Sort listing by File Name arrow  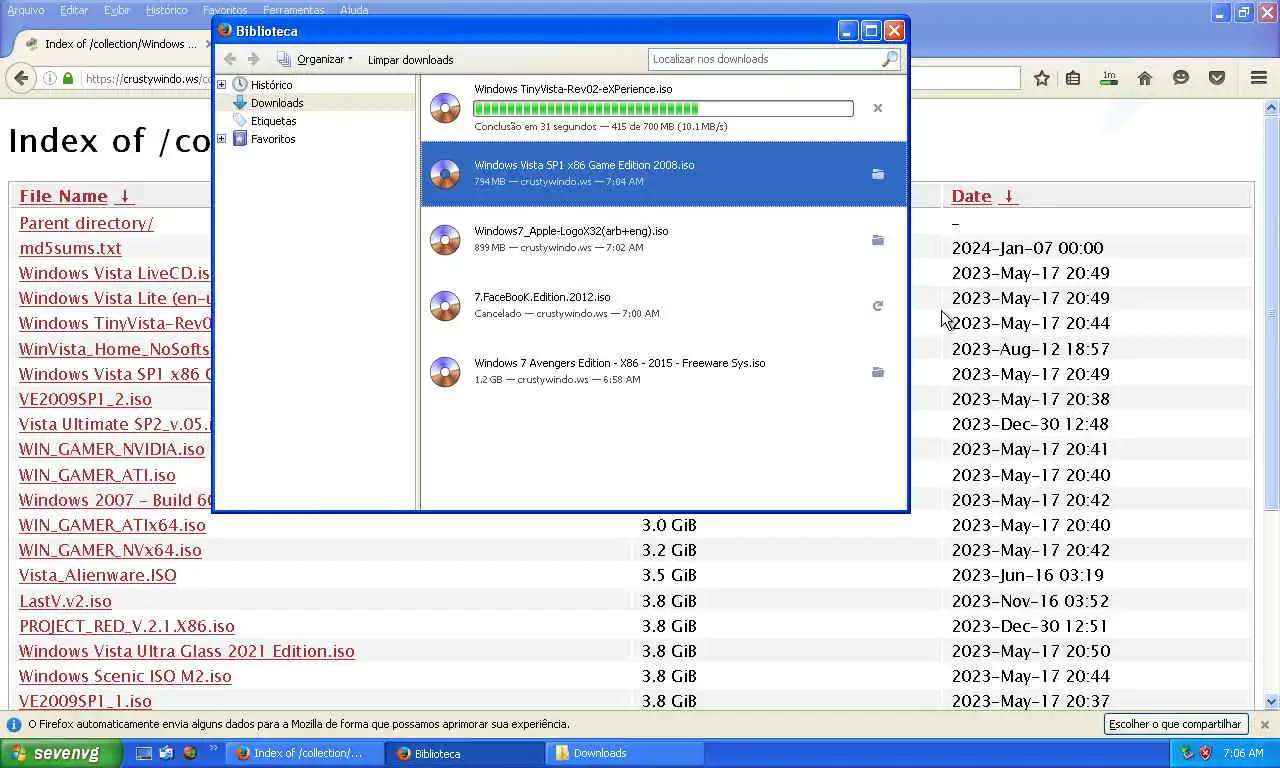[124, 196]
